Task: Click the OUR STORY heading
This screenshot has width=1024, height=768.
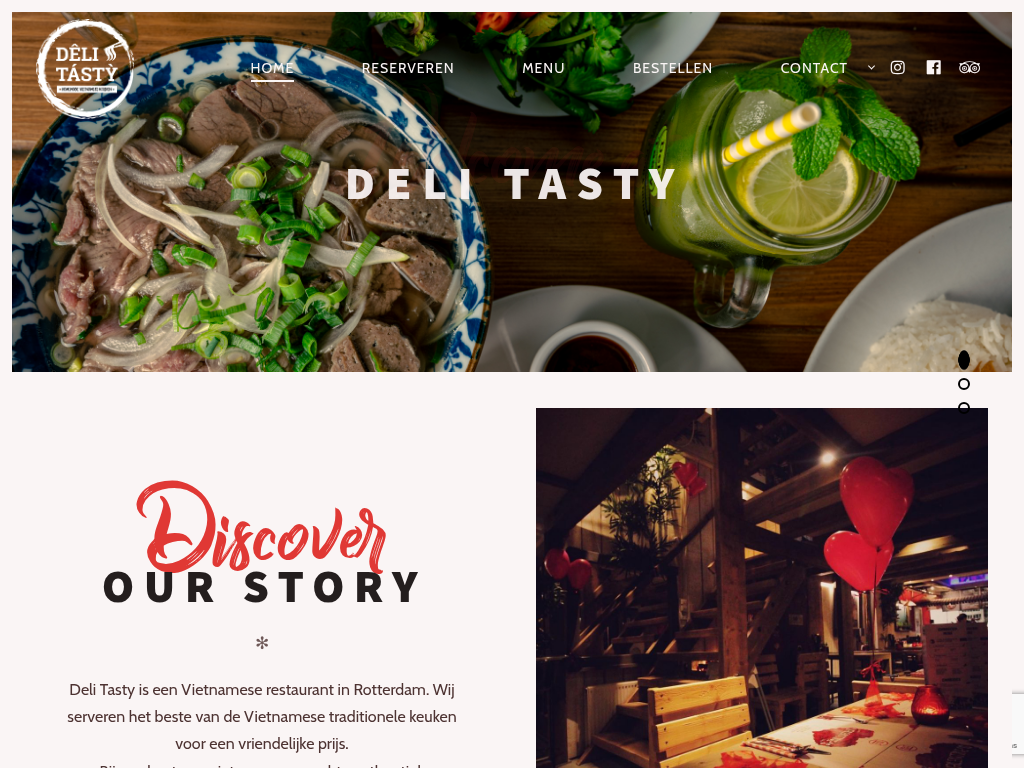Action: pos(262,586)
